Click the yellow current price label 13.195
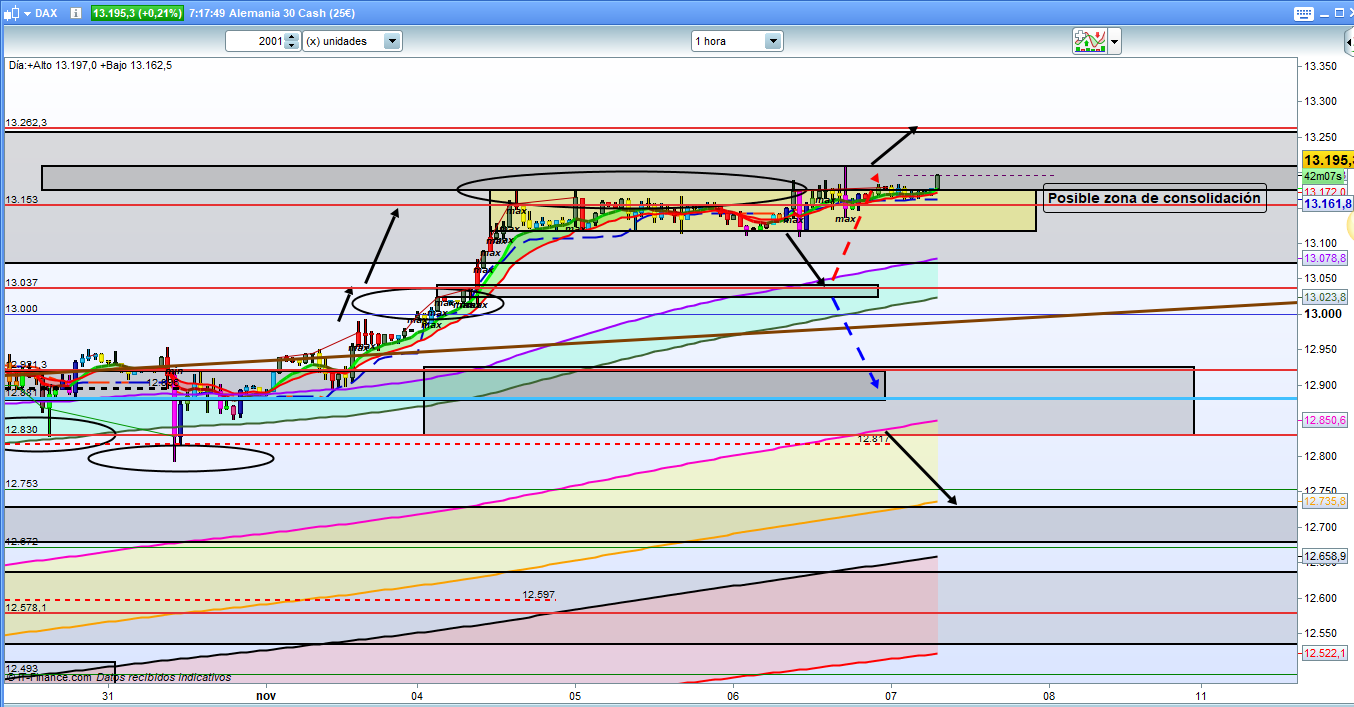This screenshot has height=707, width=1354. tap(1328, 160)
